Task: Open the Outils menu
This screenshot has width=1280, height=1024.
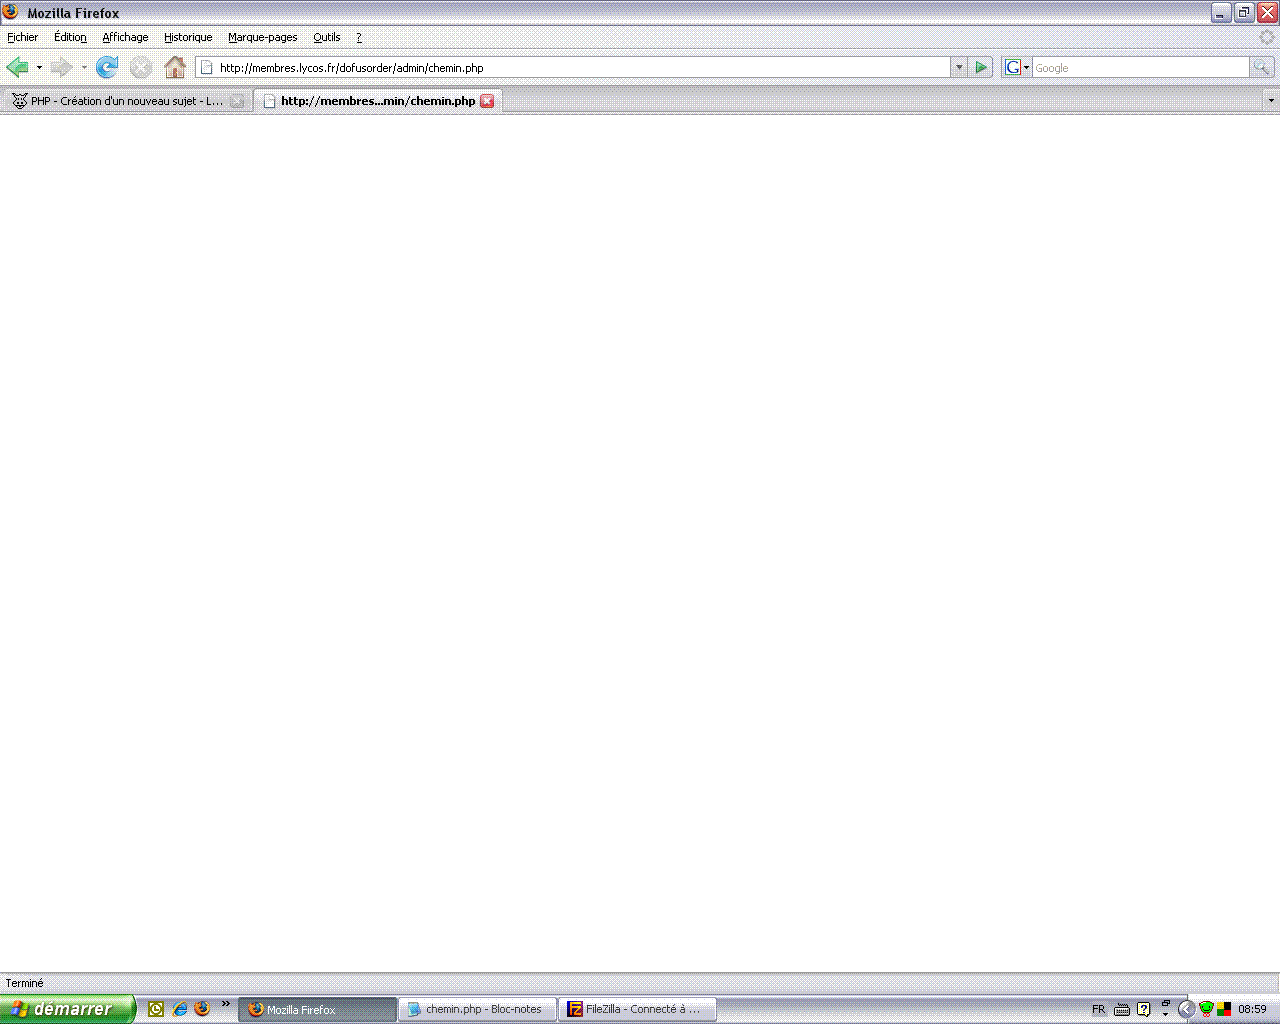Action: click(x=327, y=37)
